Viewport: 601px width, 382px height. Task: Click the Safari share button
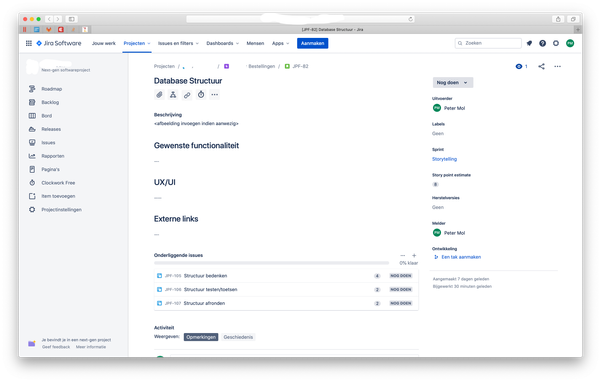click(x=558, y=19)
